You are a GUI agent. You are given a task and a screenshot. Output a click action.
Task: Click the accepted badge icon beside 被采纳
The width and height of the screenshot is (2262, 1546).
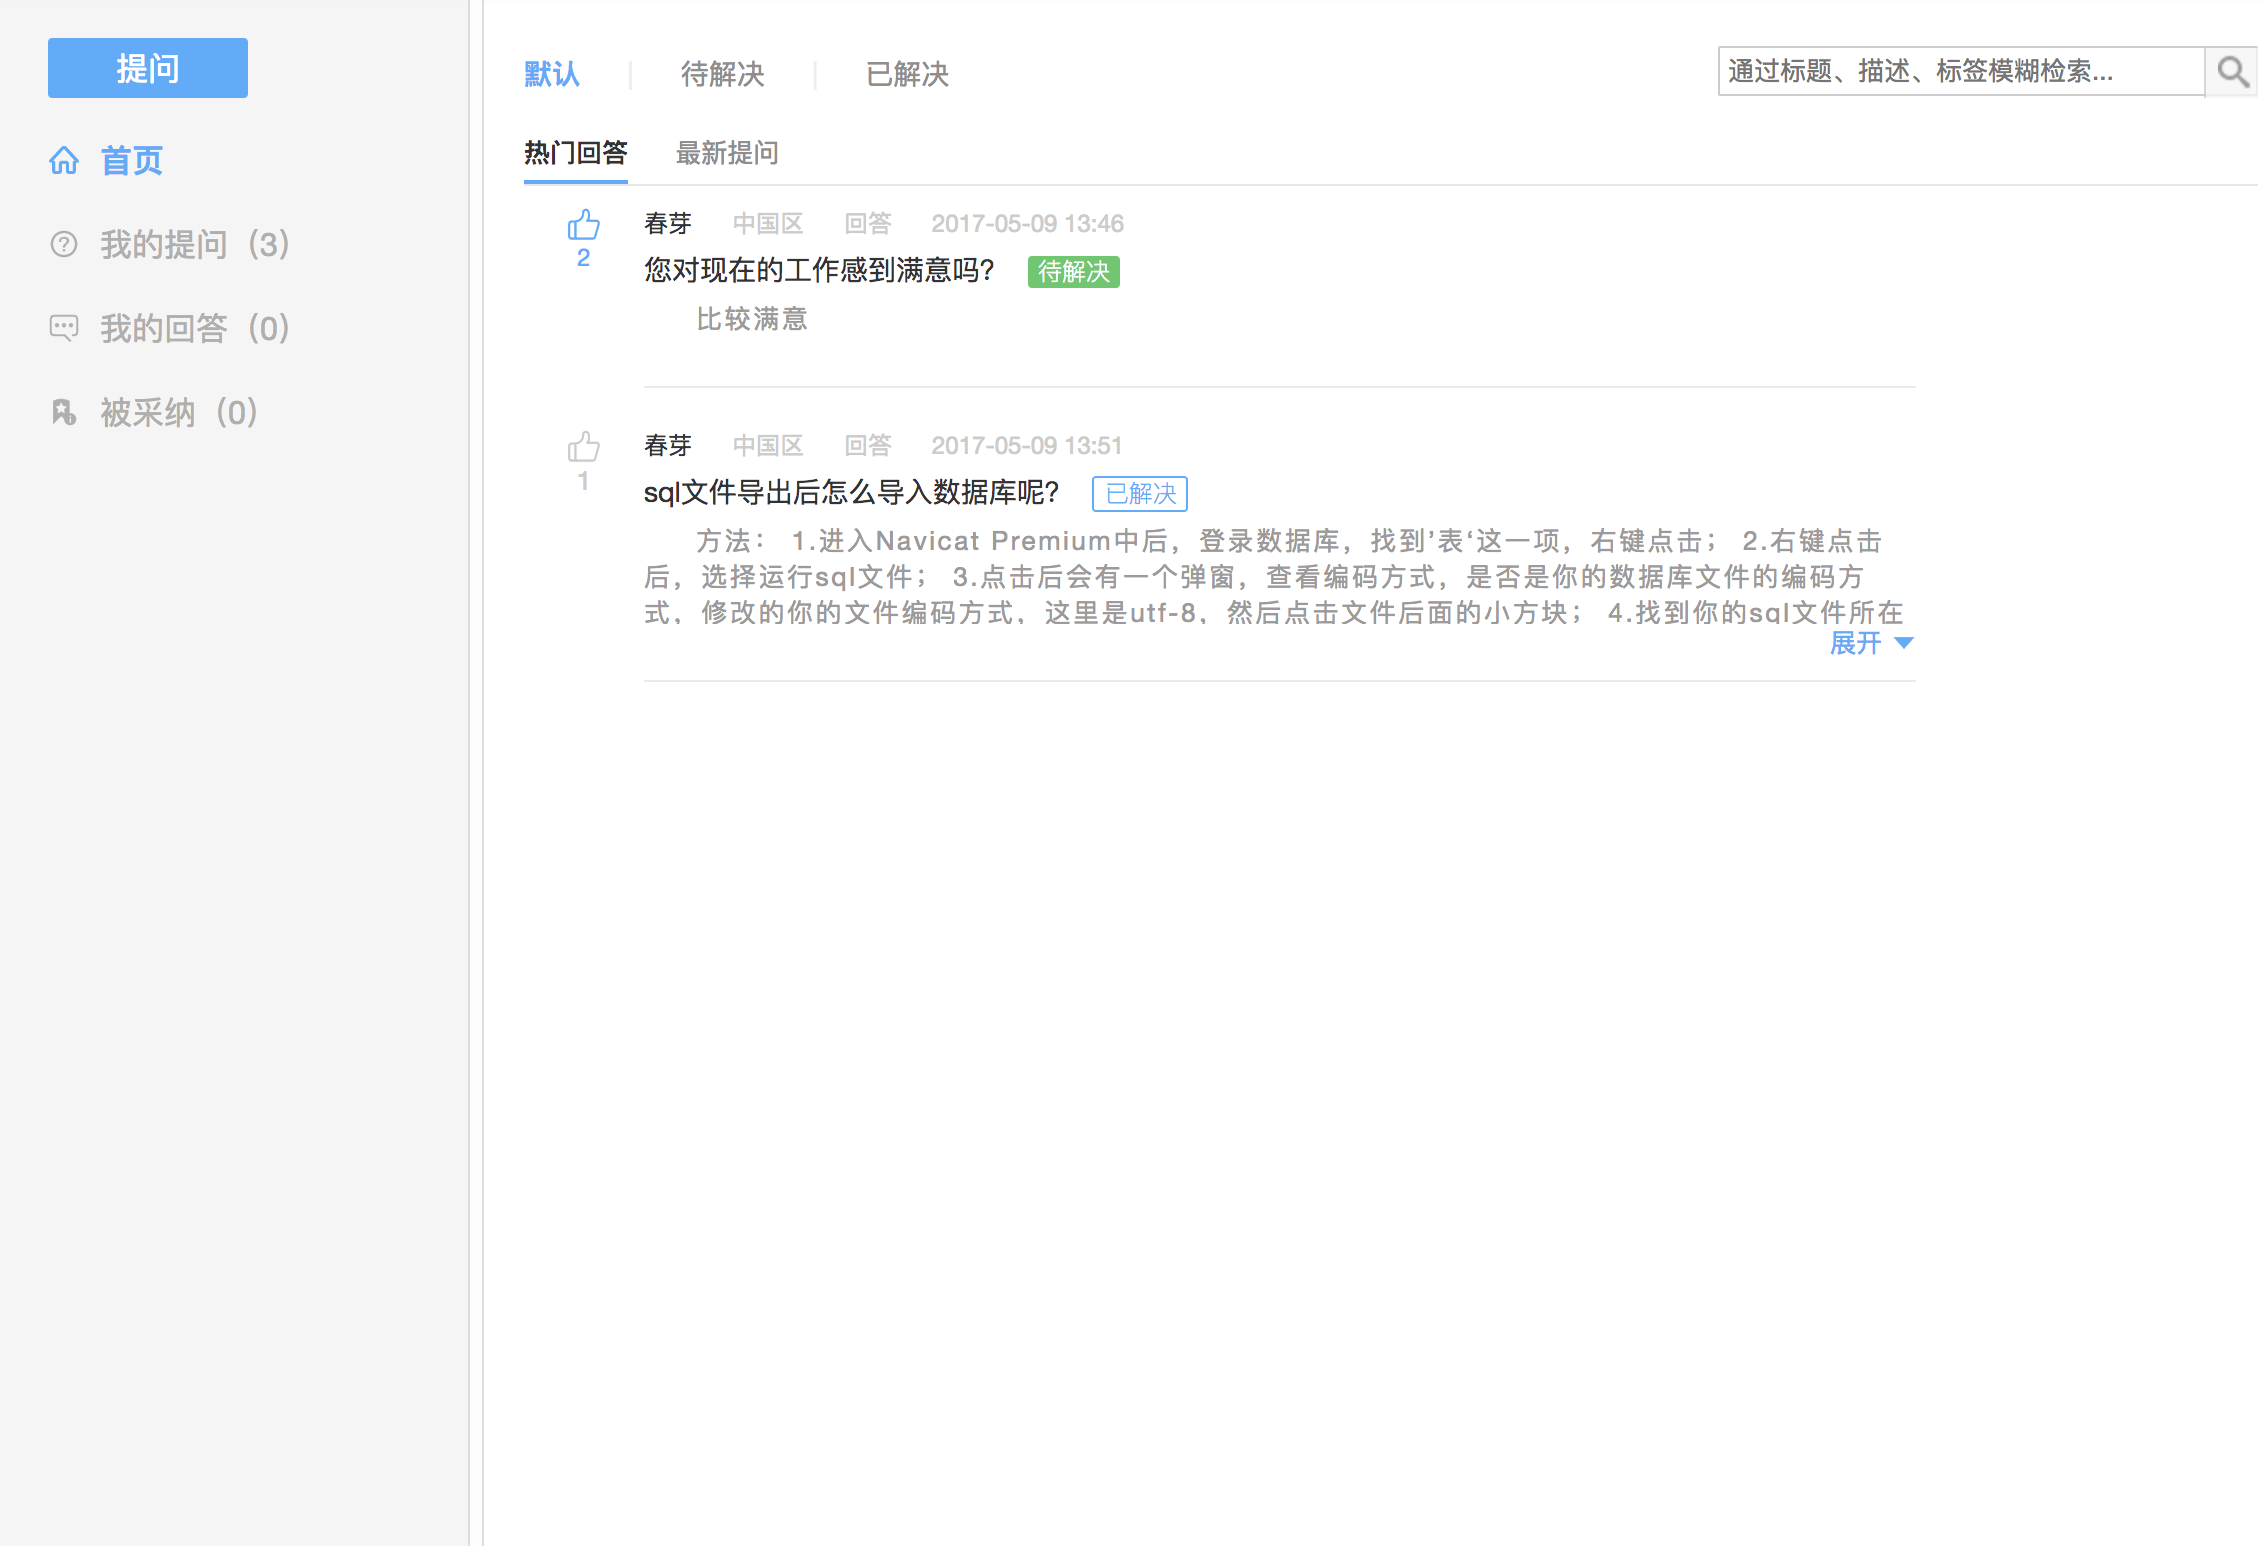click(64, 412)
